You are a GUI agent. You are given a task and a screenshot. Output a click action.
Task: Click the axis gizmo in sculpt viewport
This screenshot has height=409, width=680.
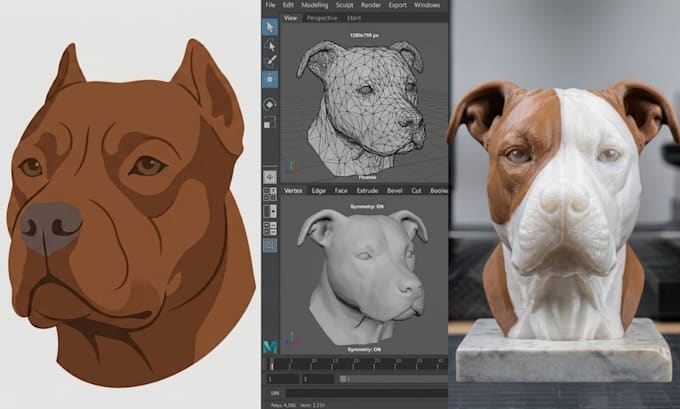[291, 338]
